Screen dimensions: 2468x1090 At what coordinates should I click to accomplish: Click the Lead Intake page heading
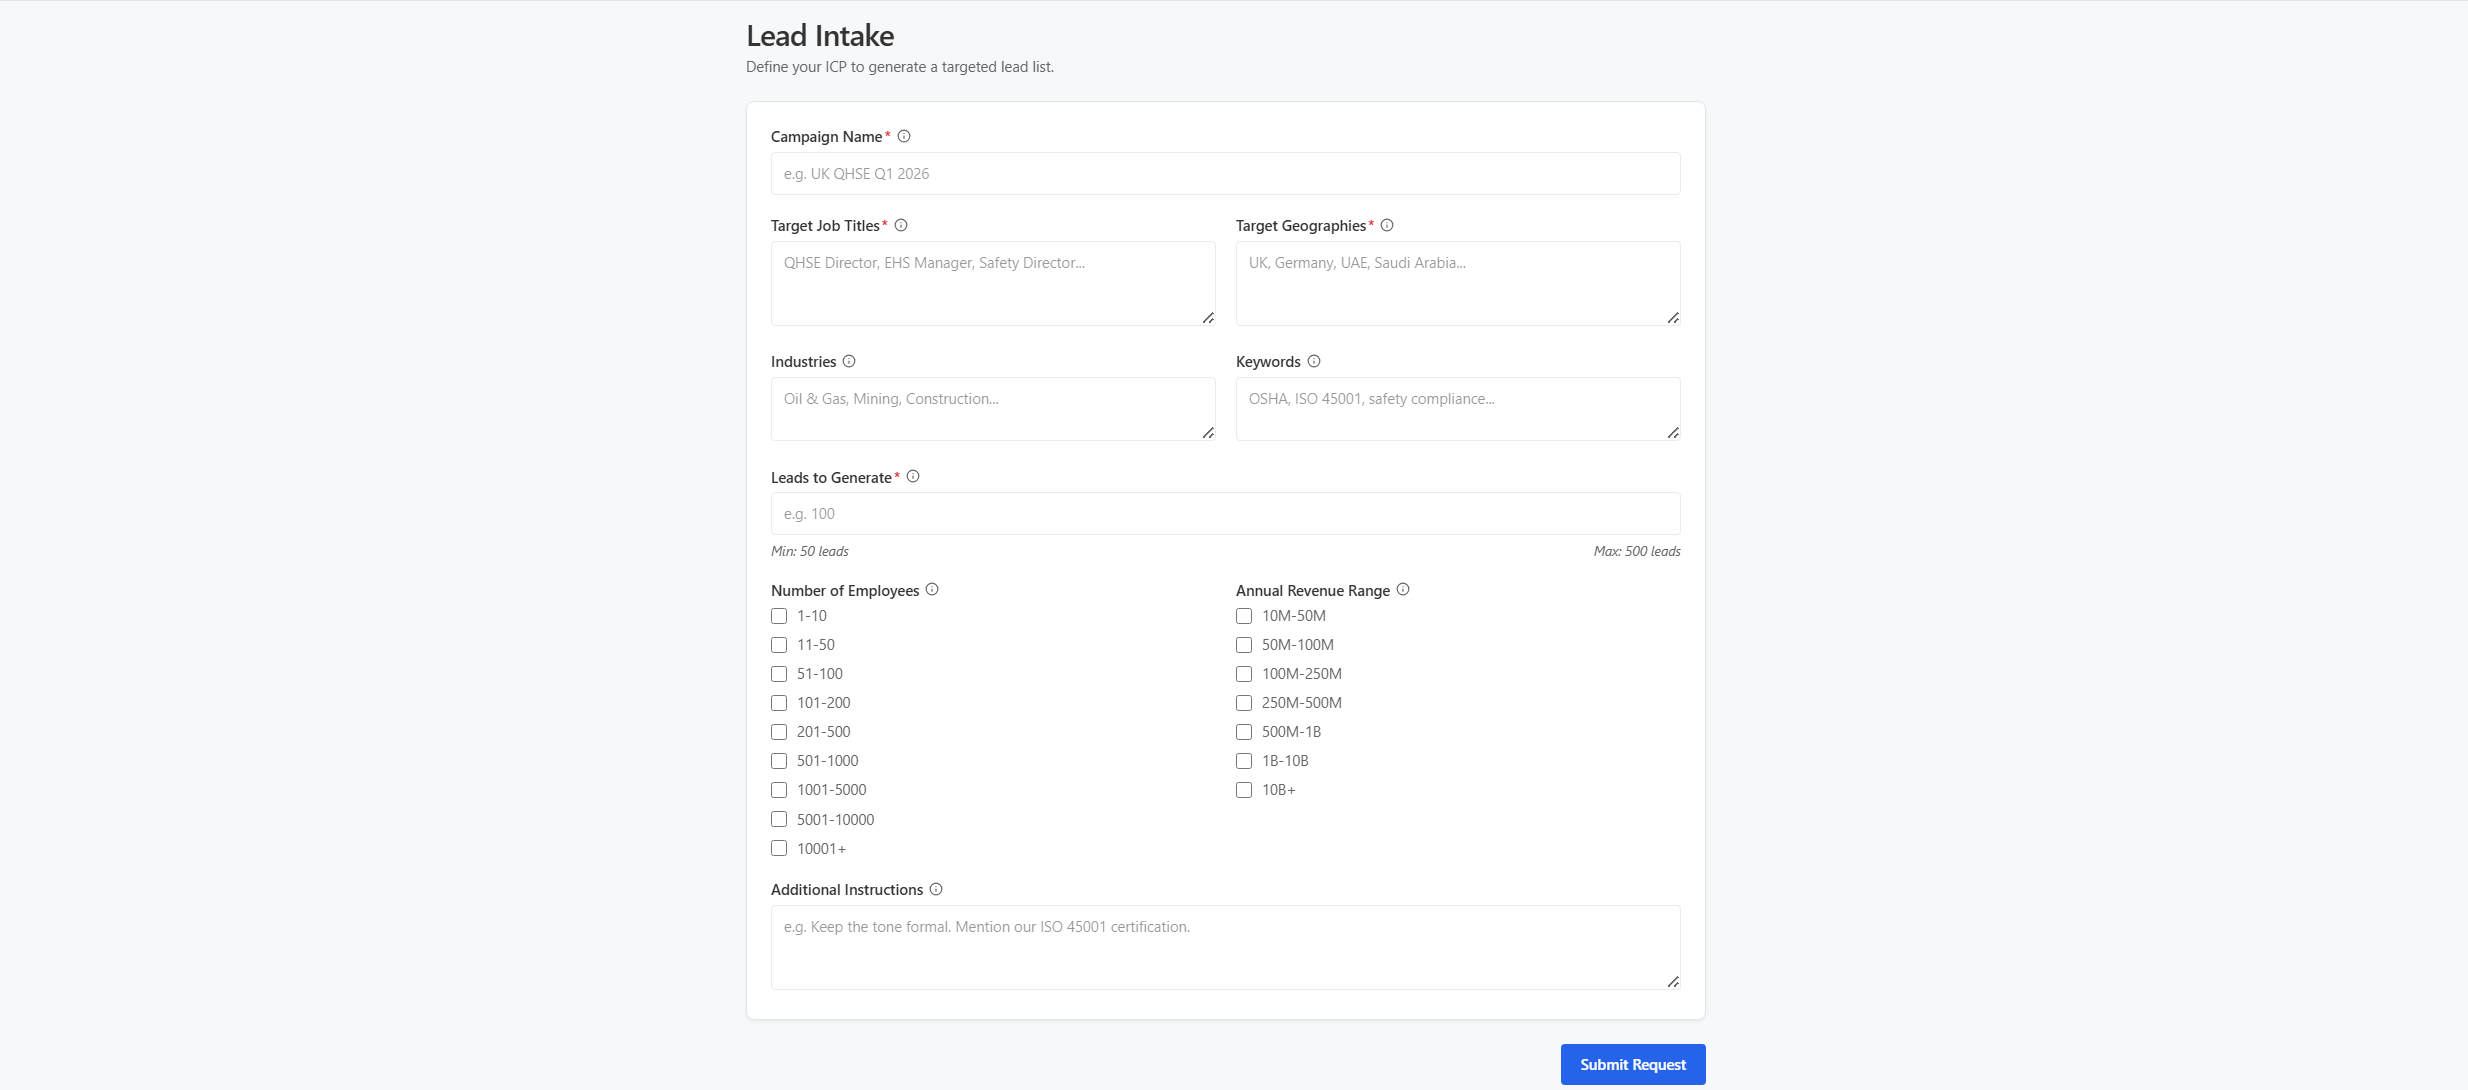[x=820, y=36]
